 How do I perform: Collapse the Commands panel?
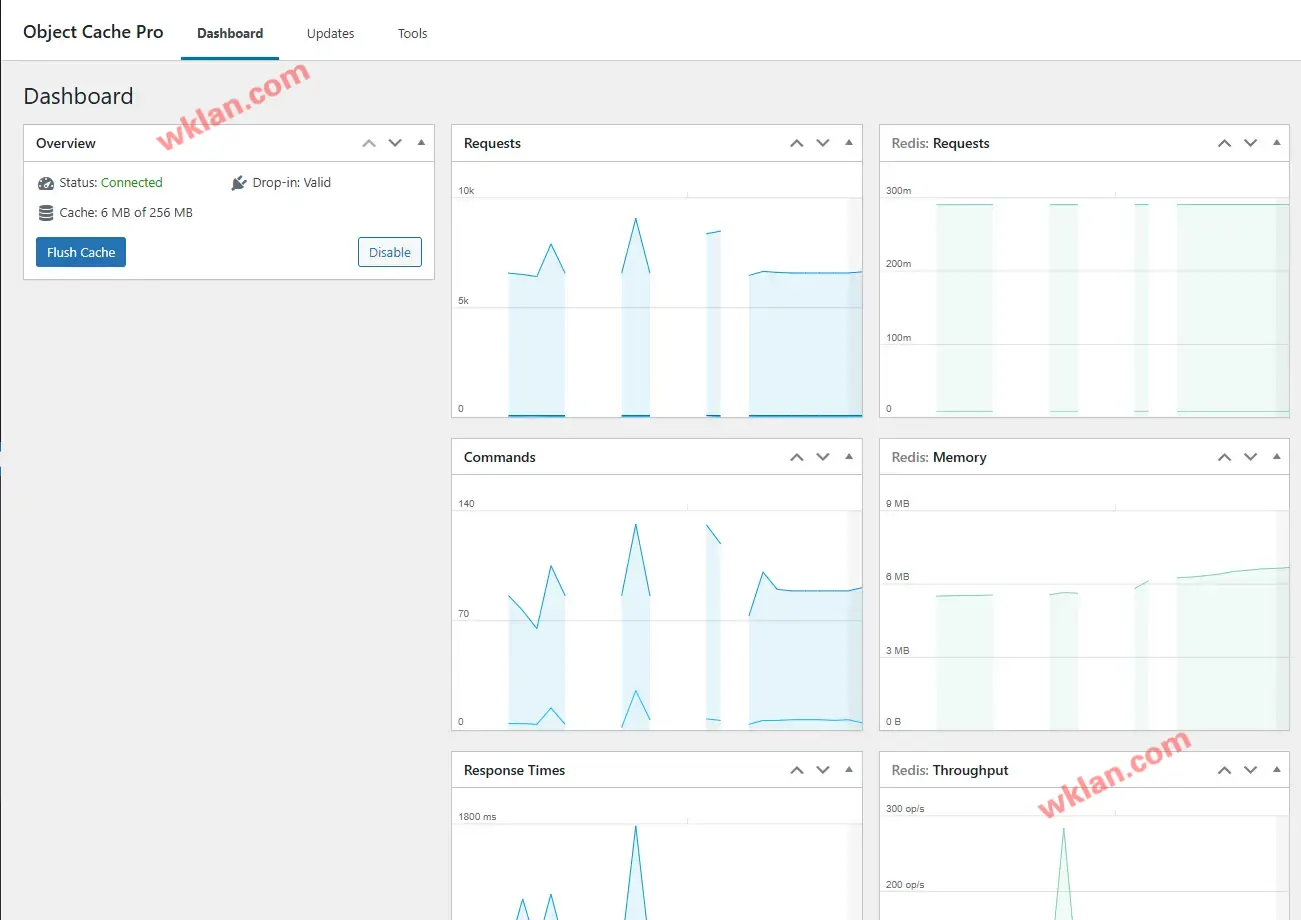849,457
